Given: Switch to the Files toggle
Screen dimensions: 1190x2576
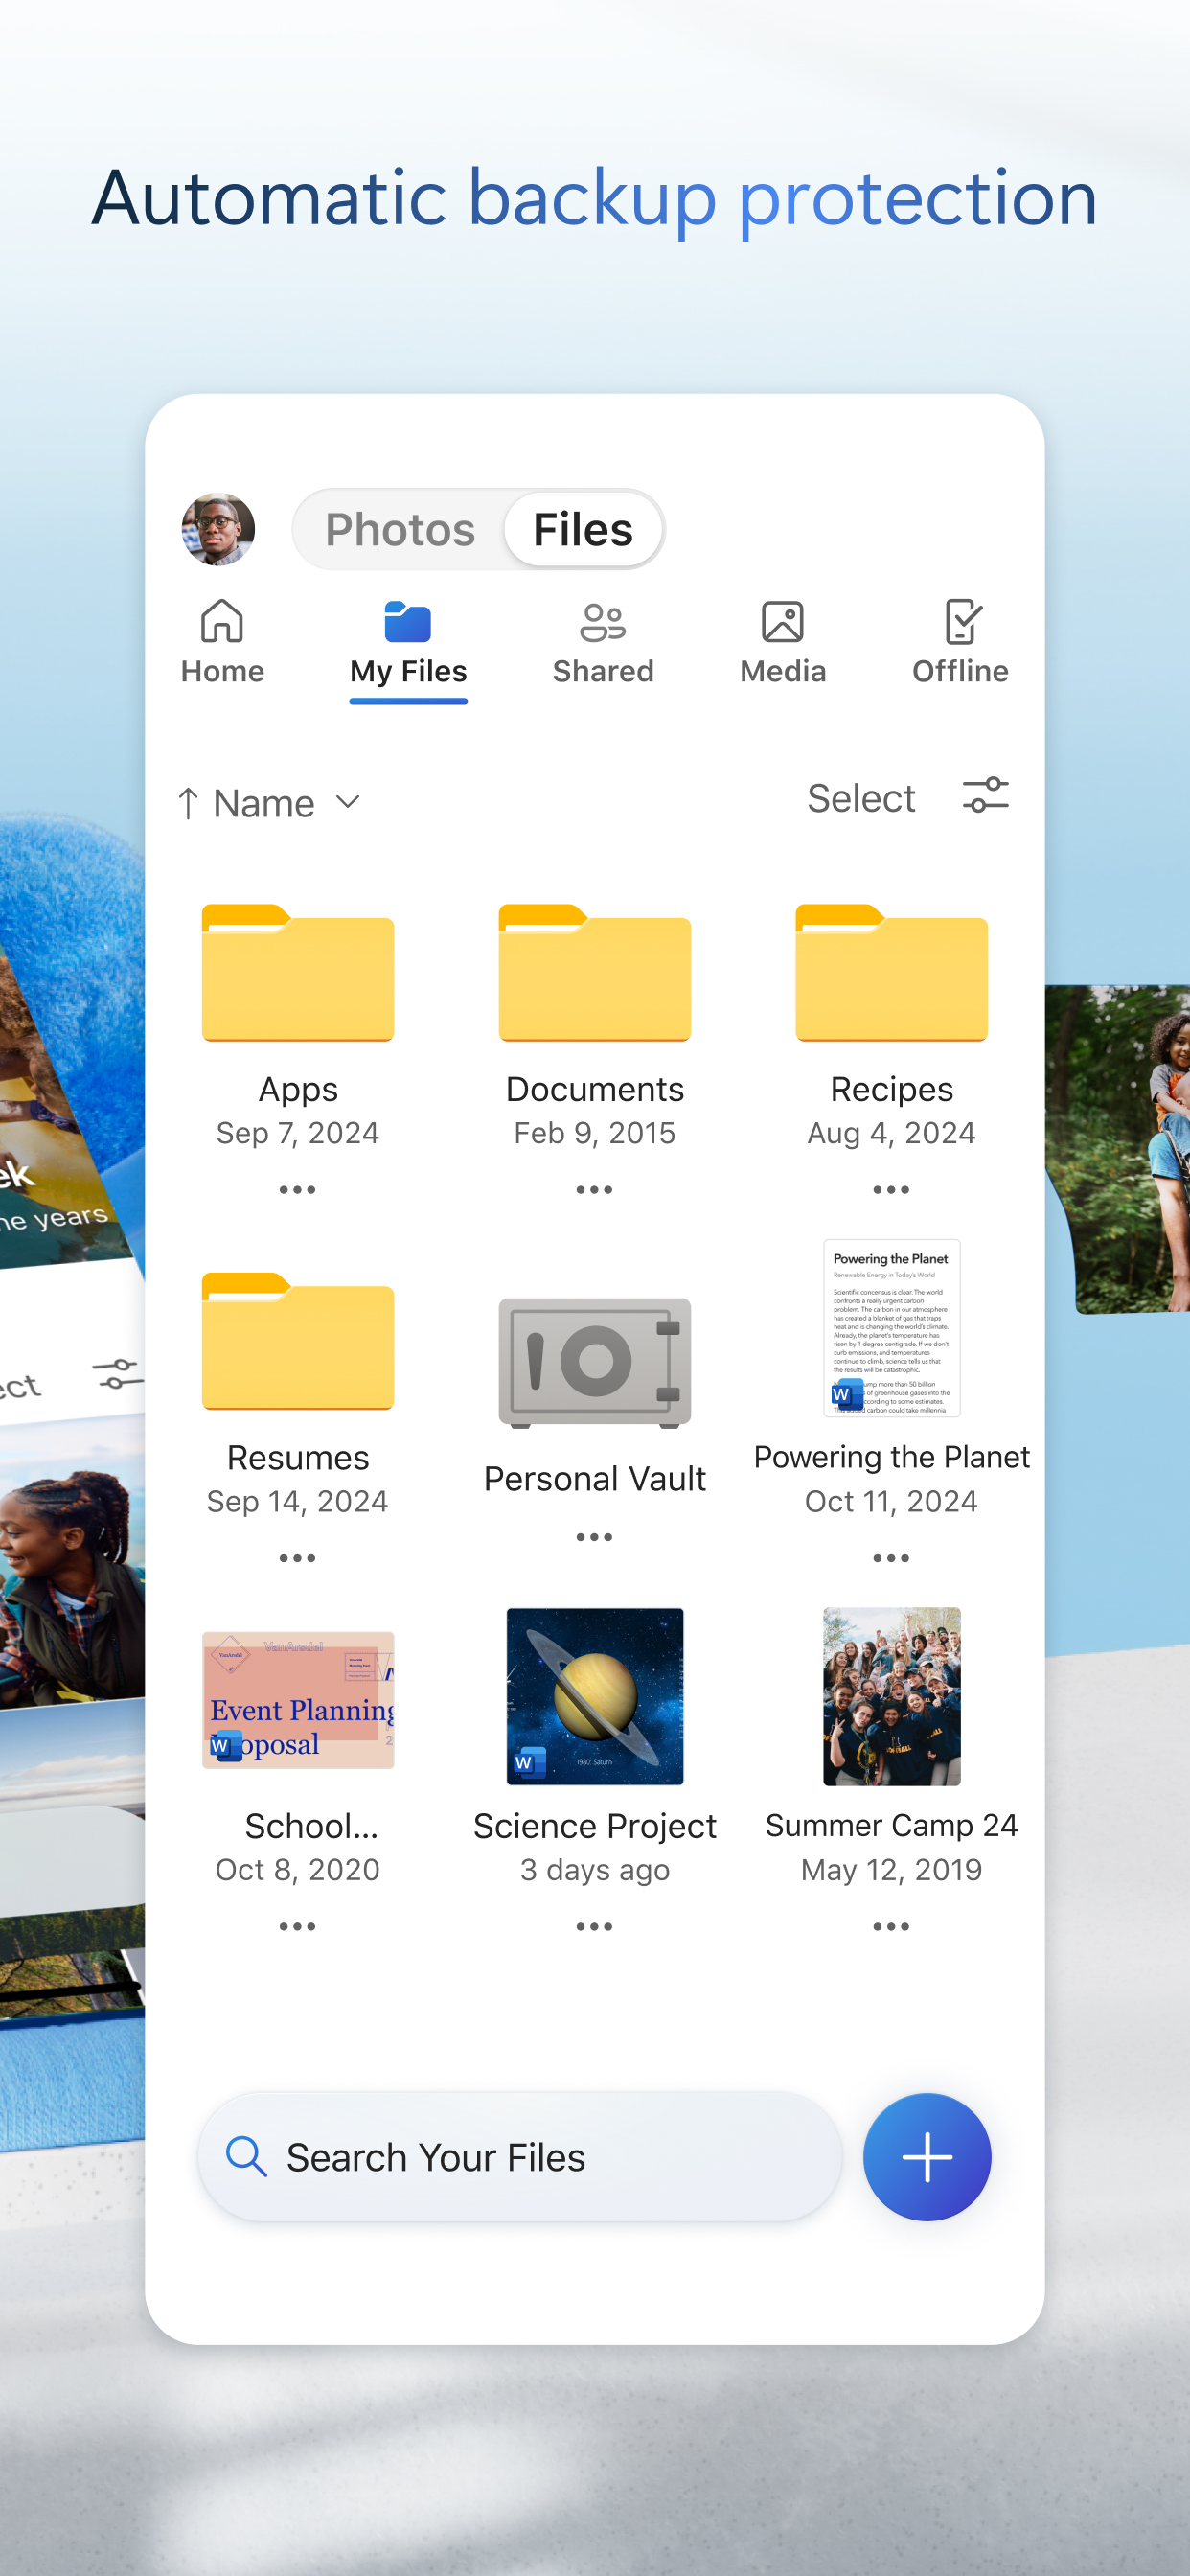Looking at the screenshot, I should coord(583,529).
